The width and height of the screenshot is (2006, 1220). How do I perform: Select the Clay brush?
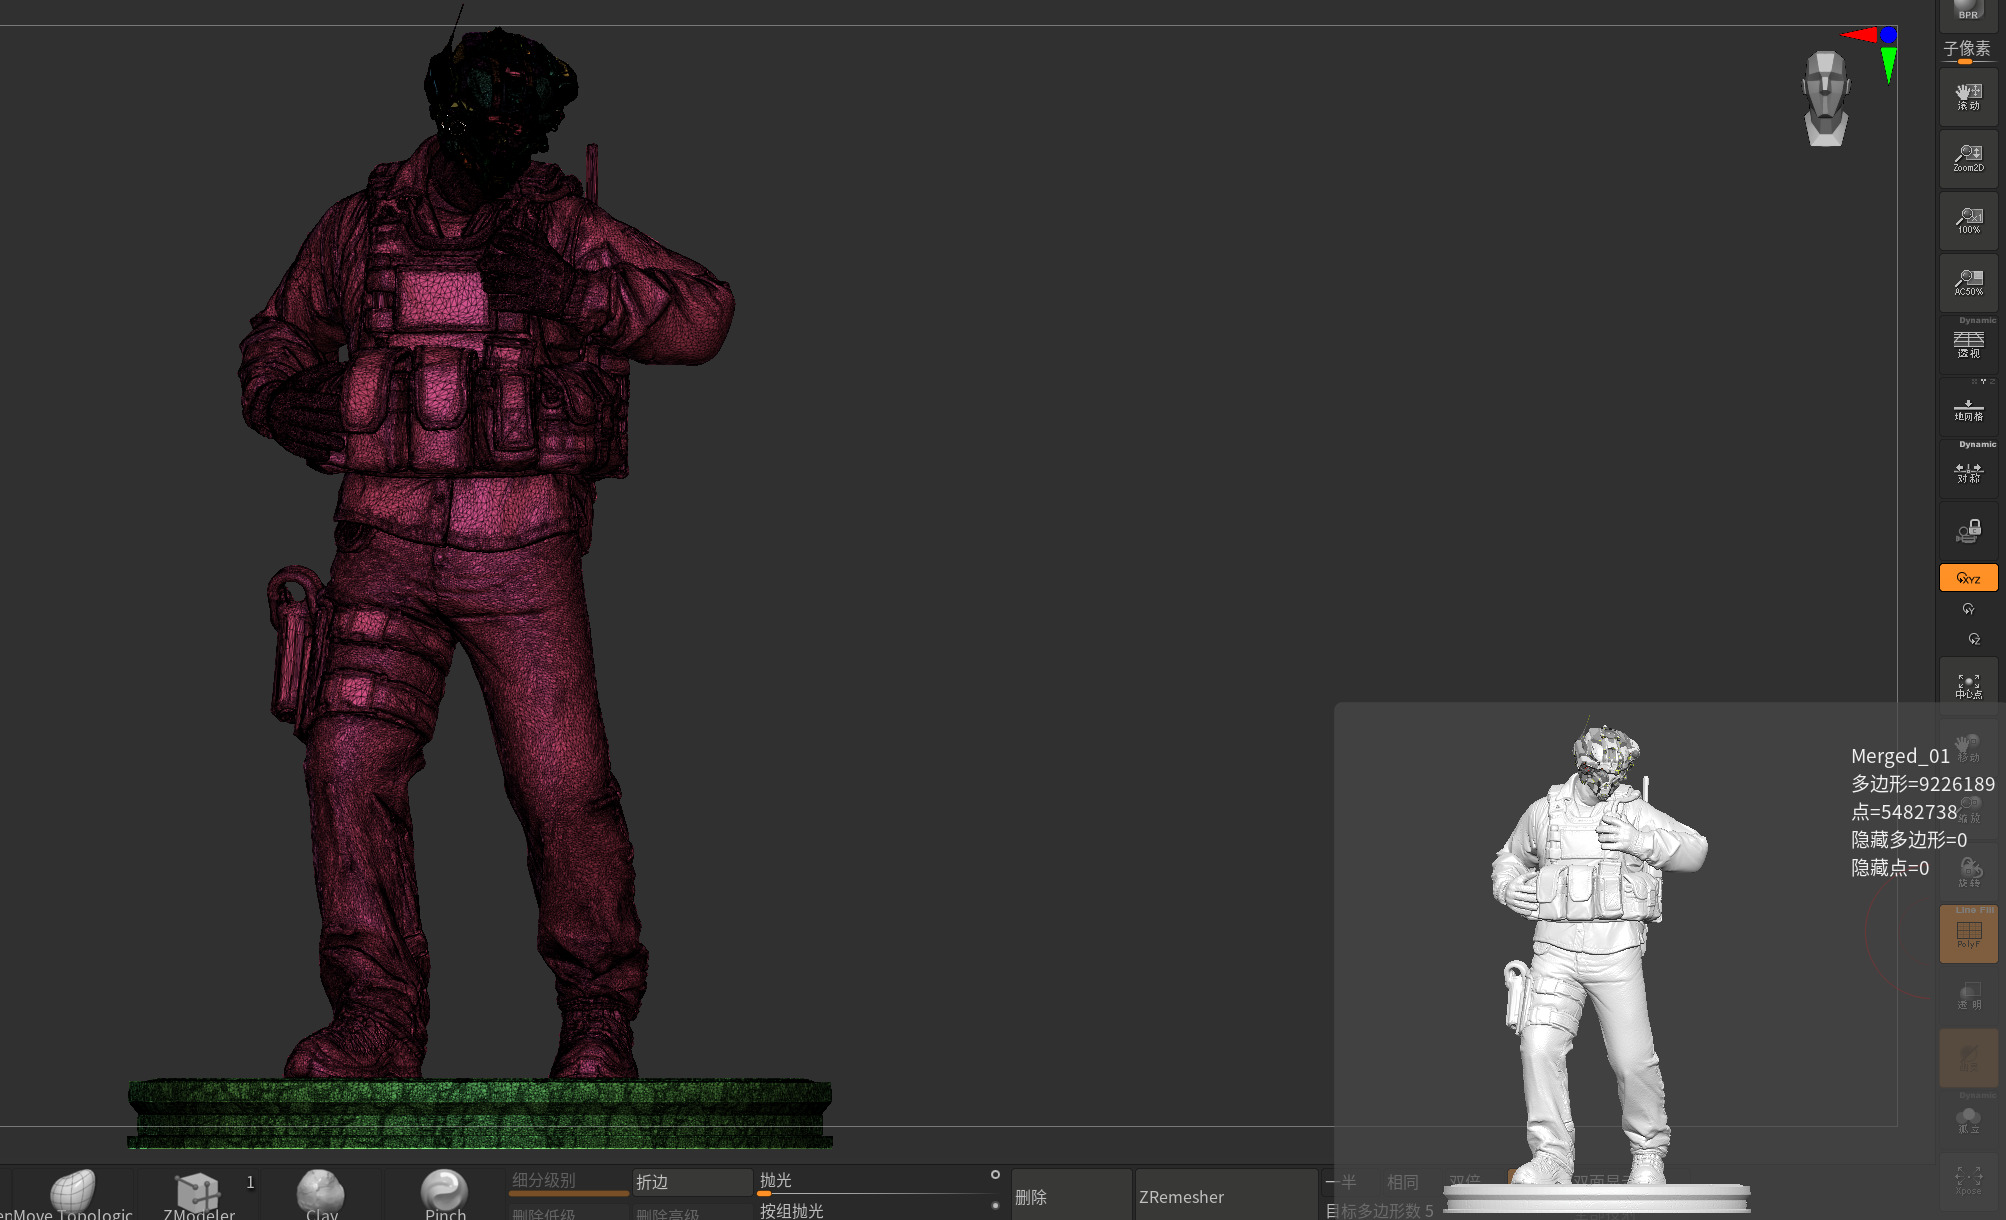[321, 1194]
